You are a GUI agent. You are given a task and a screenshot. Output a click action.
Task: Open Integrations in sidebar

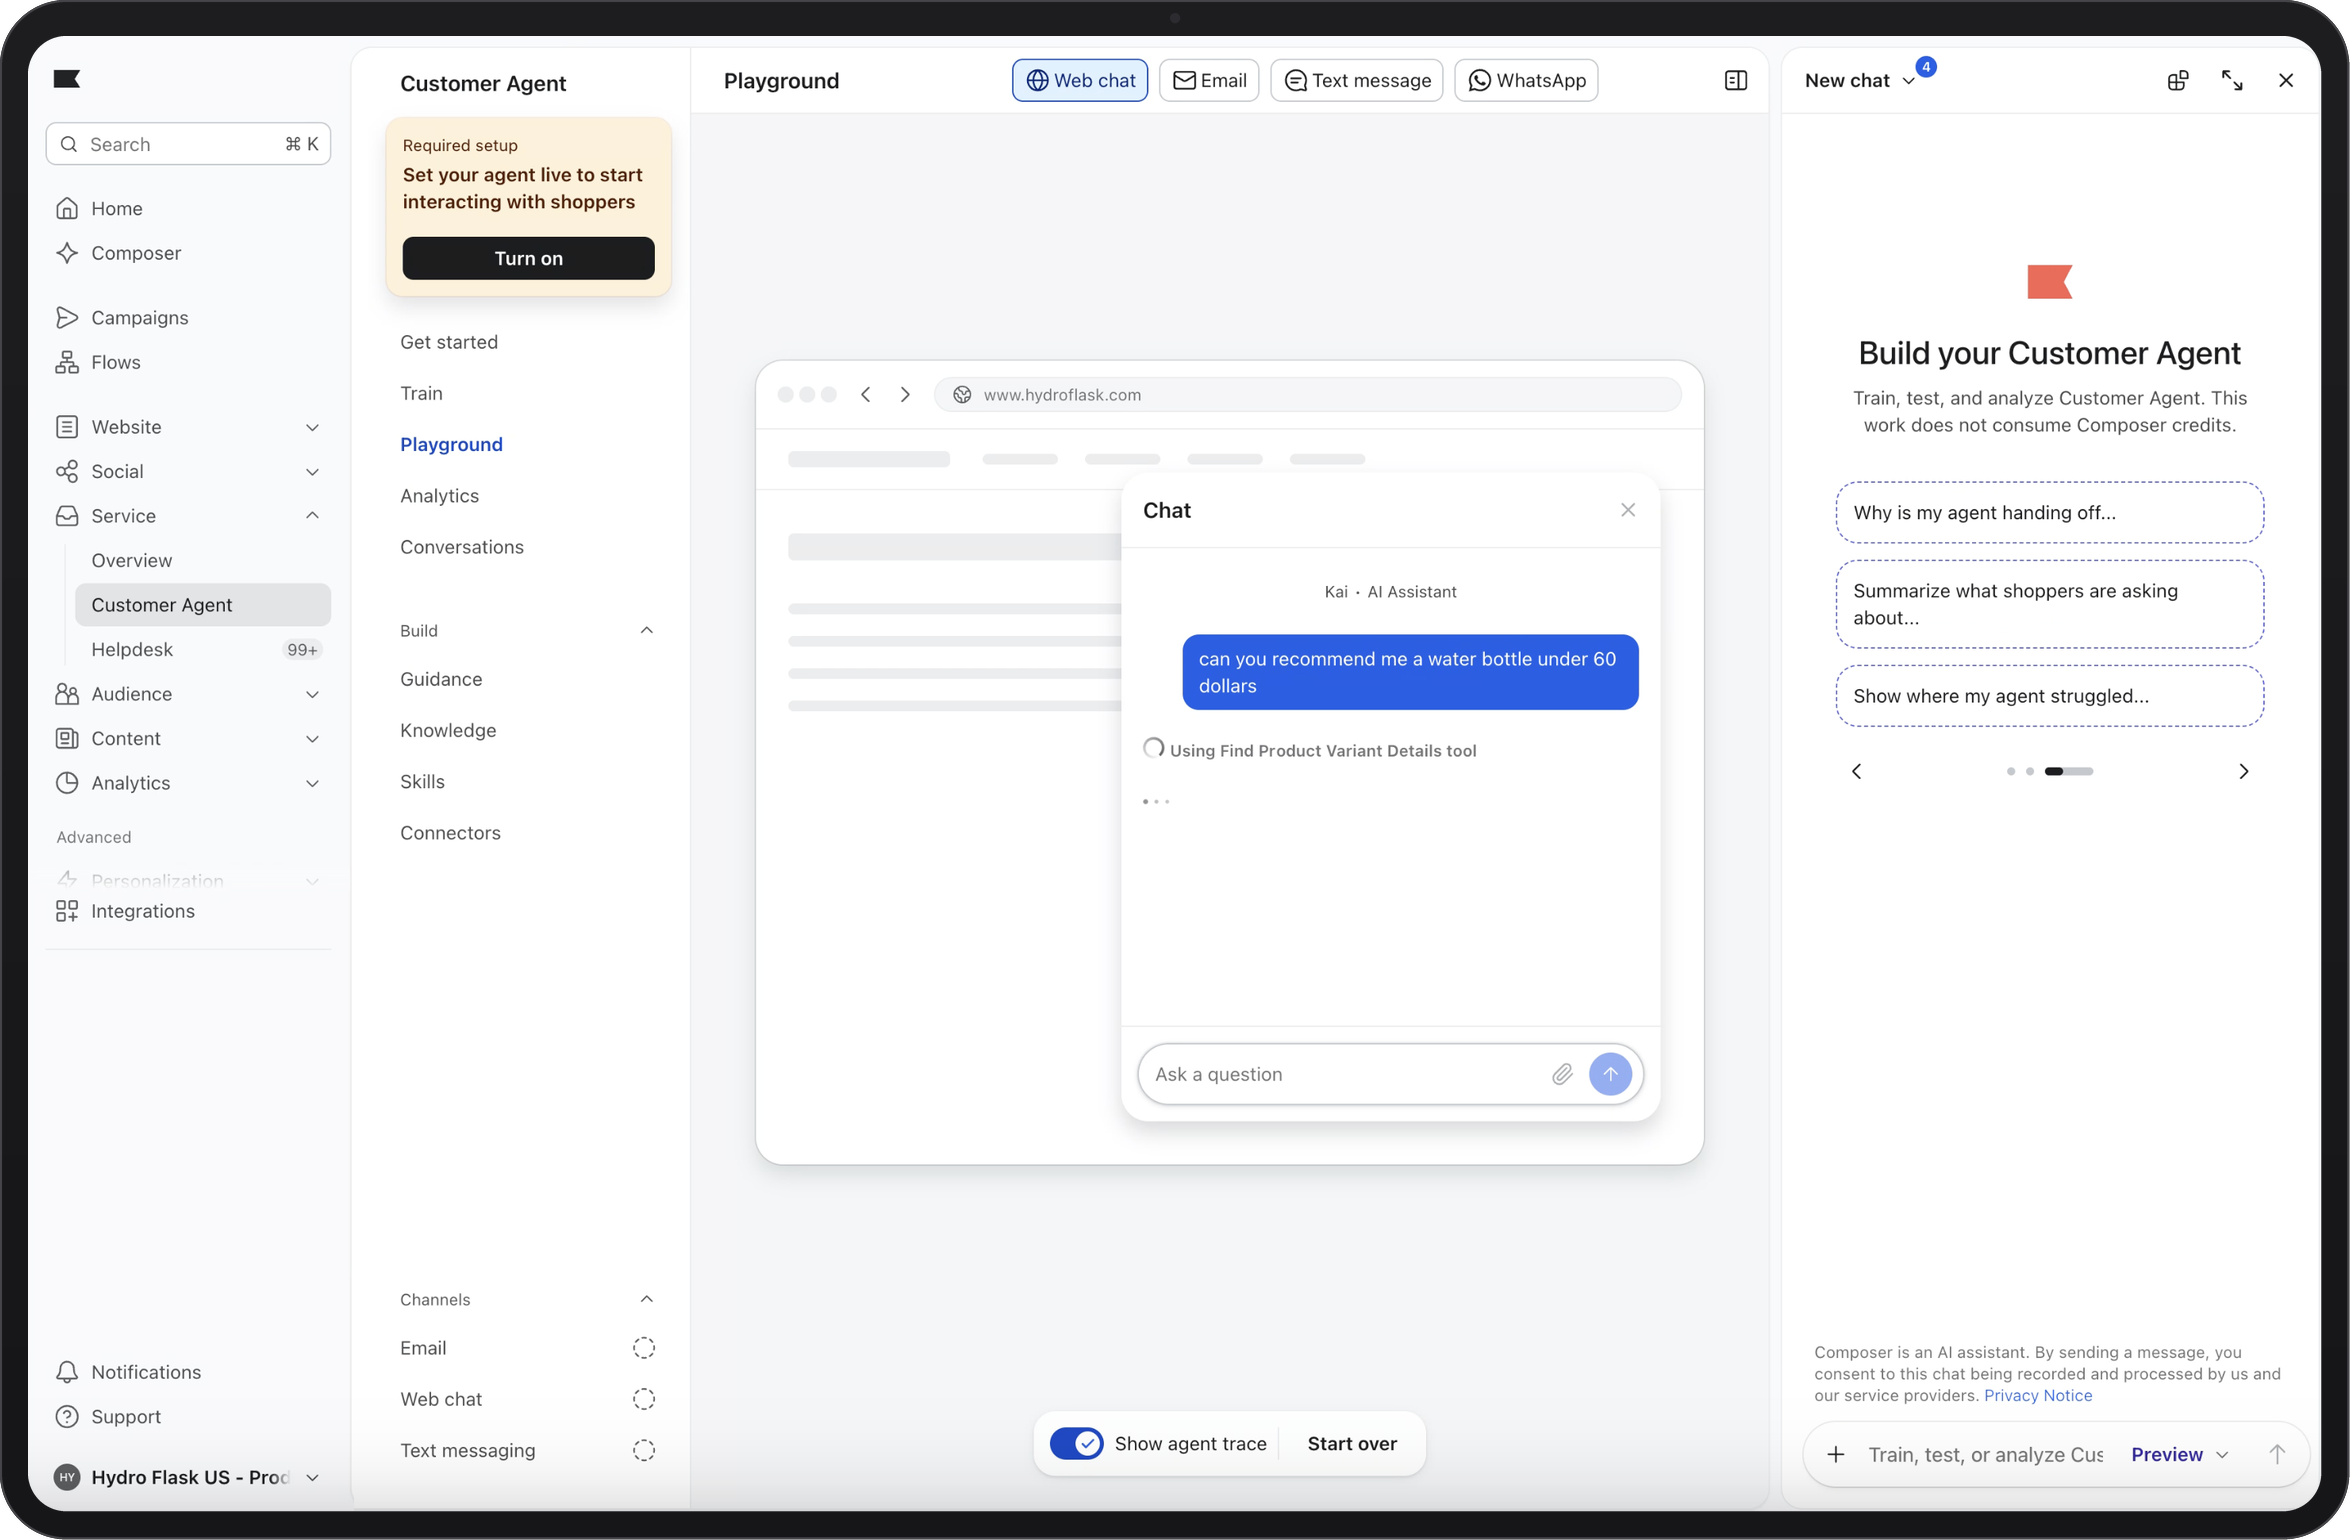125,911
